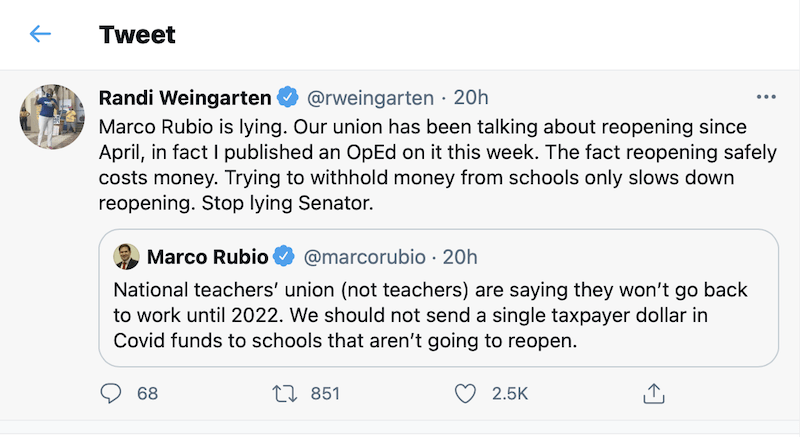Click the 851 retweet count
Viewport: 800px width, 437px height.
pos(325,393)
